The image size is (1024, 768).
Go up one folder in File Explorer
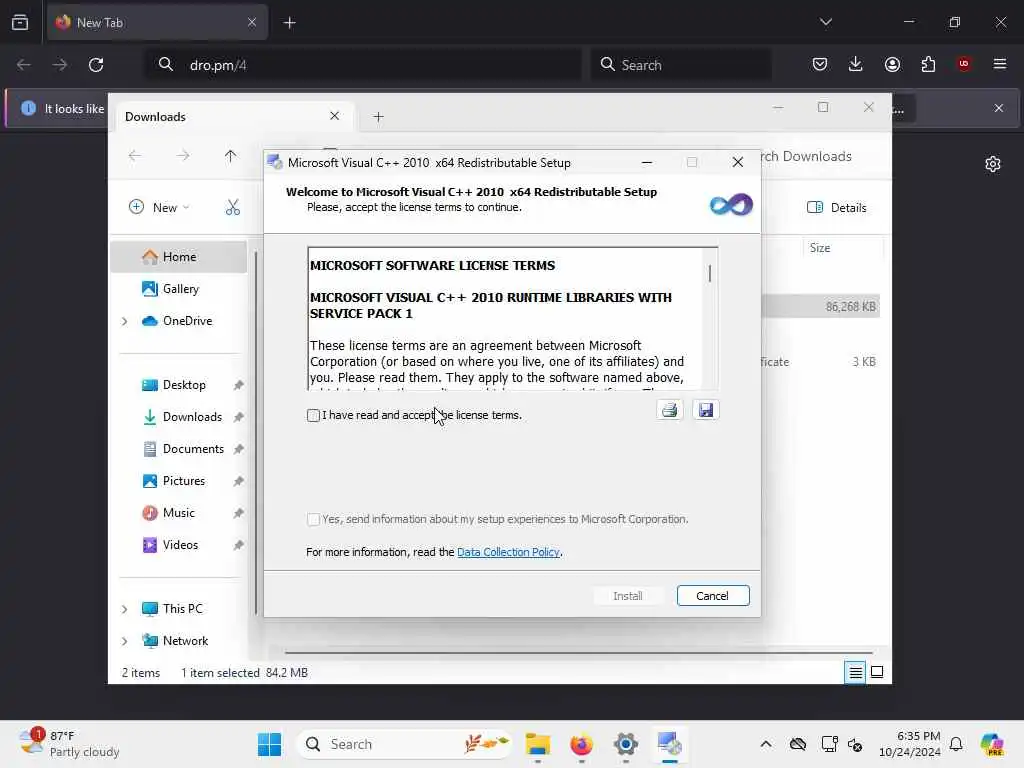(230, 156)
